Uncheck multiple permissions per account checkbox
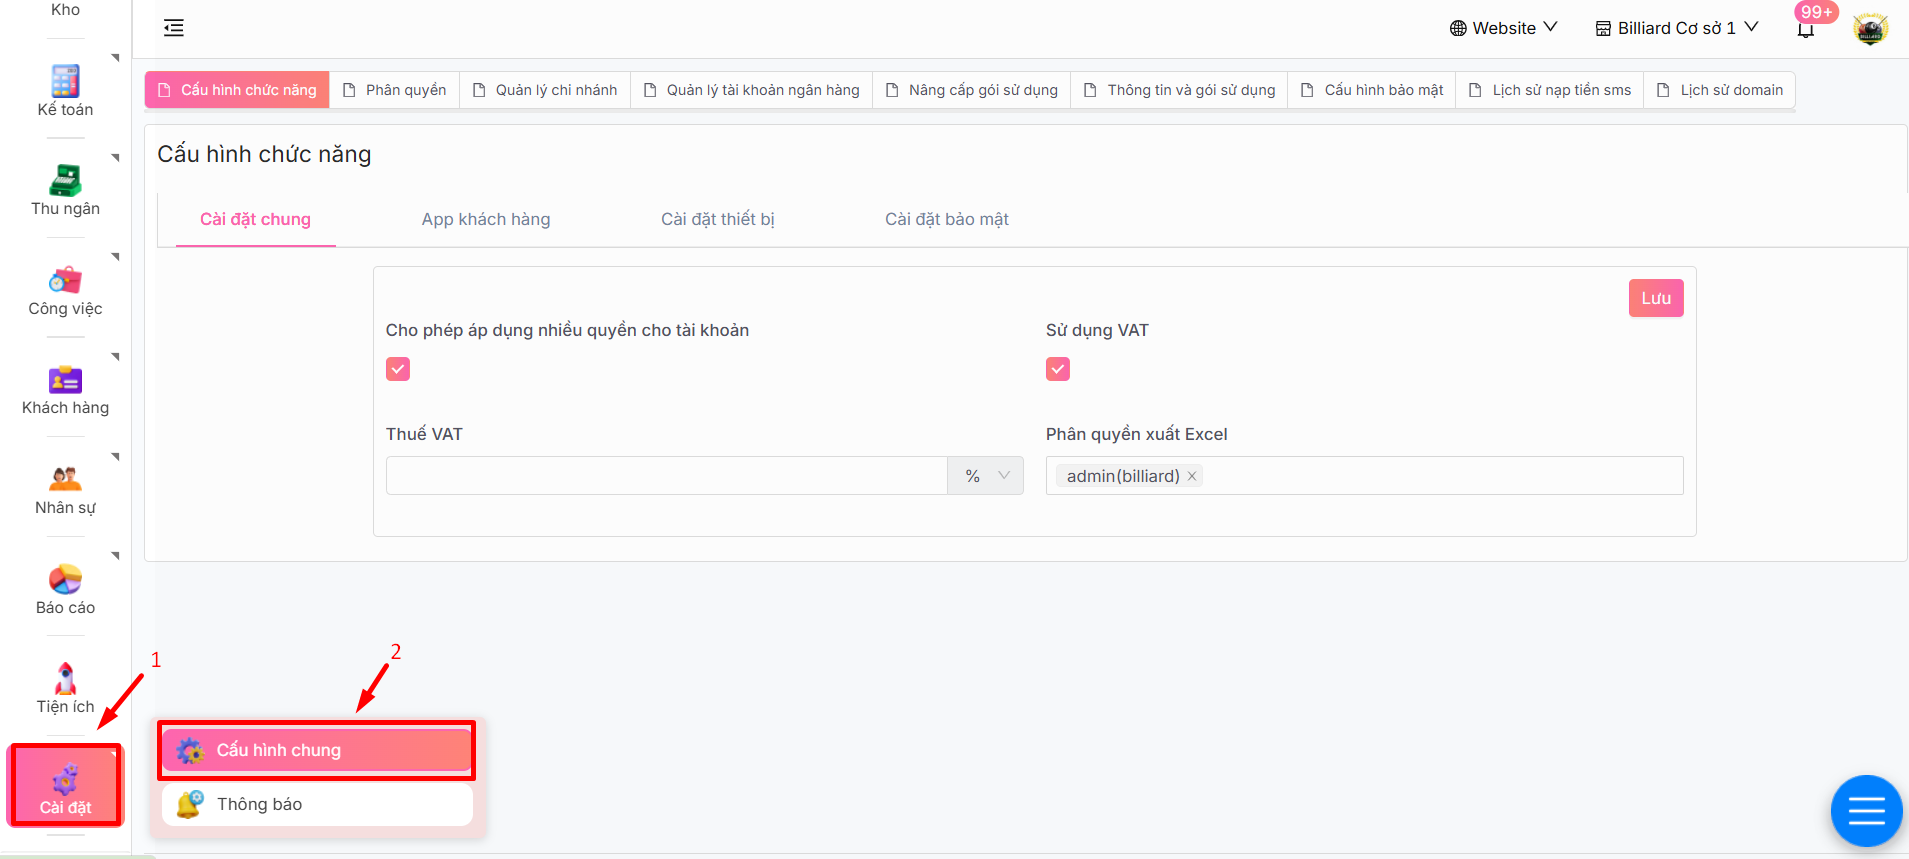The height and width of the screenshot is (859, 1909). [x=398, y=369]
